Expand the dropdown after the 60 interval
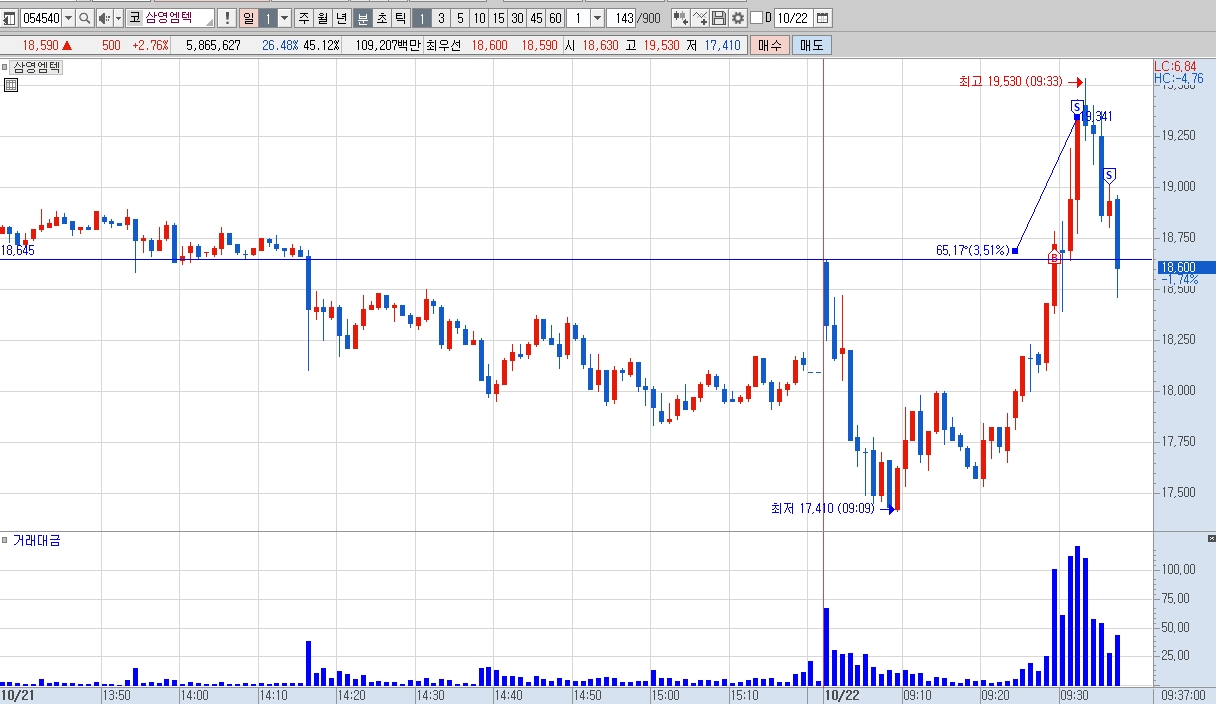Viewport: 1216px width, 704px height. pyautogui.click(x=597, y=18)
